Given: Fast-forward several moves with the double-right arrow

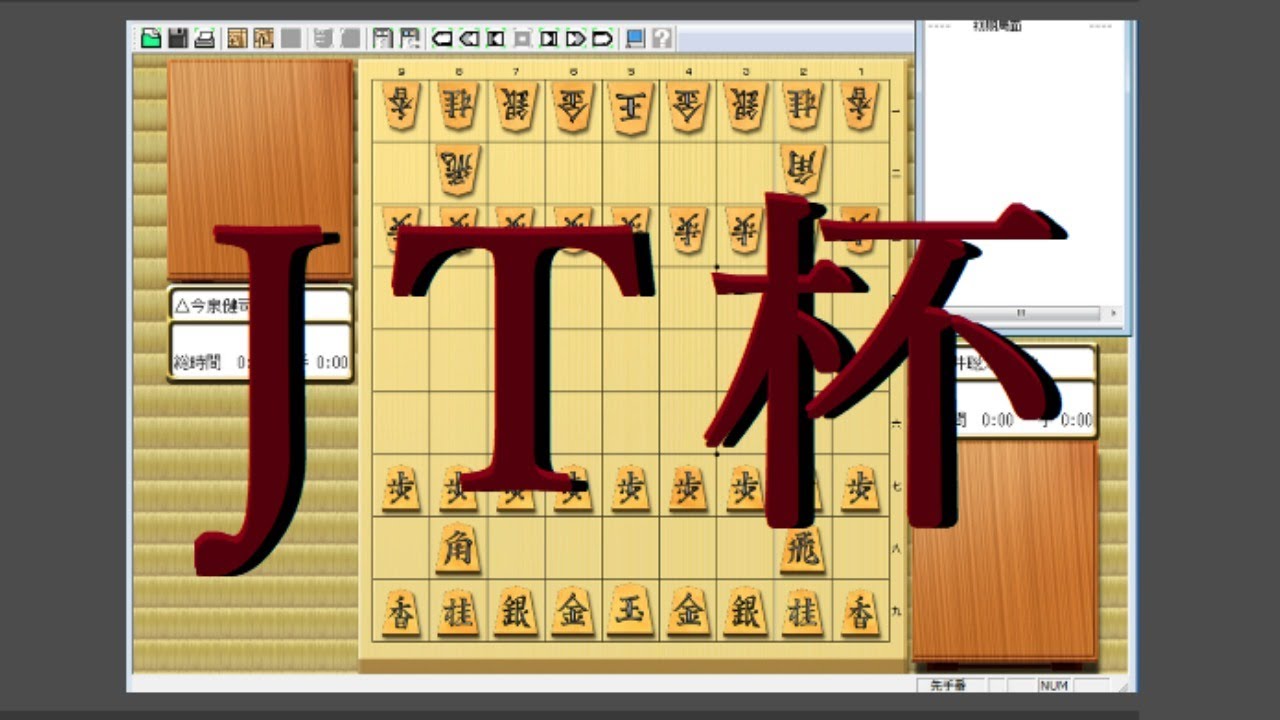Looking at the screenshot, I should coord(576,39).
